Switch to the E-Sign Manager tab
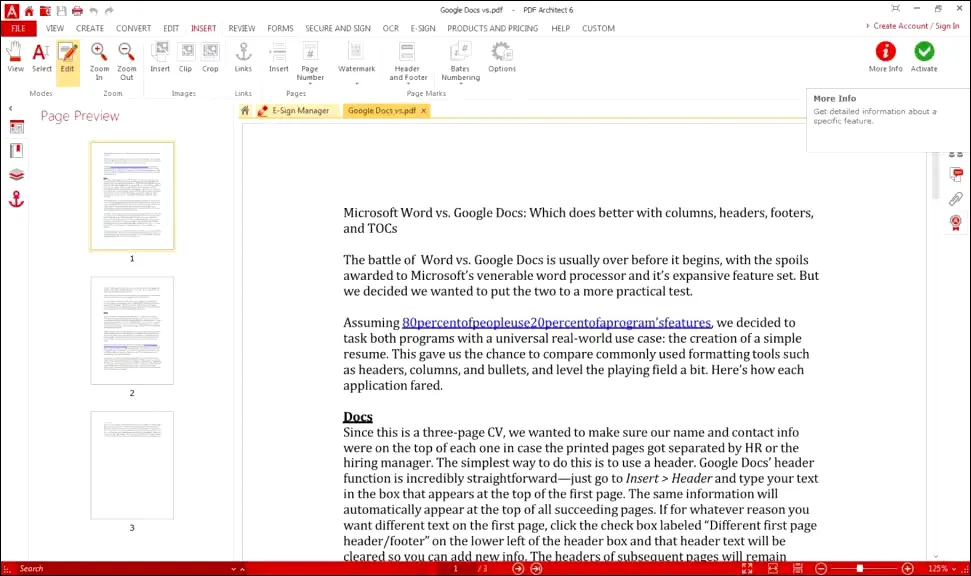The height and width of the screenshot is (576, 971). [299, 111]
